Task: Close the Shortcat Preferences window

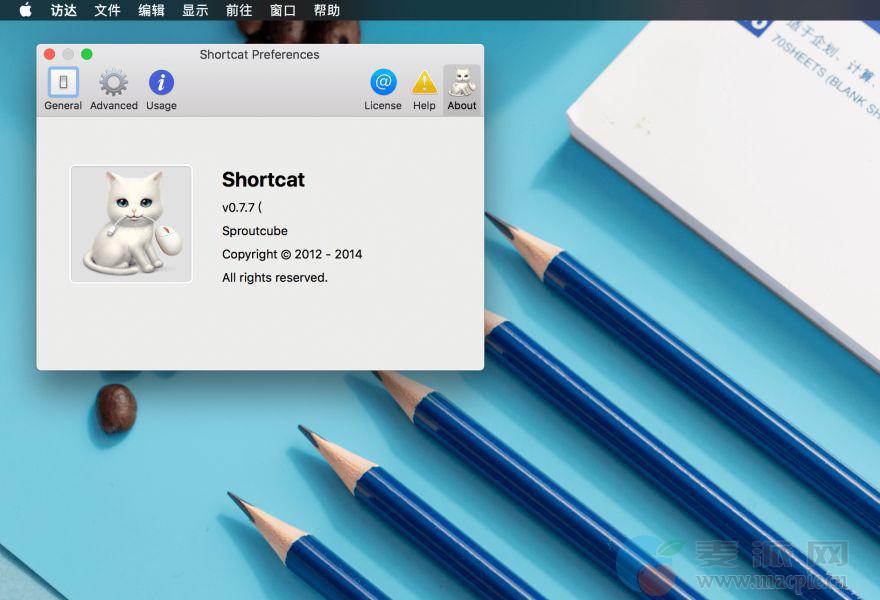Action: point(50,54)
